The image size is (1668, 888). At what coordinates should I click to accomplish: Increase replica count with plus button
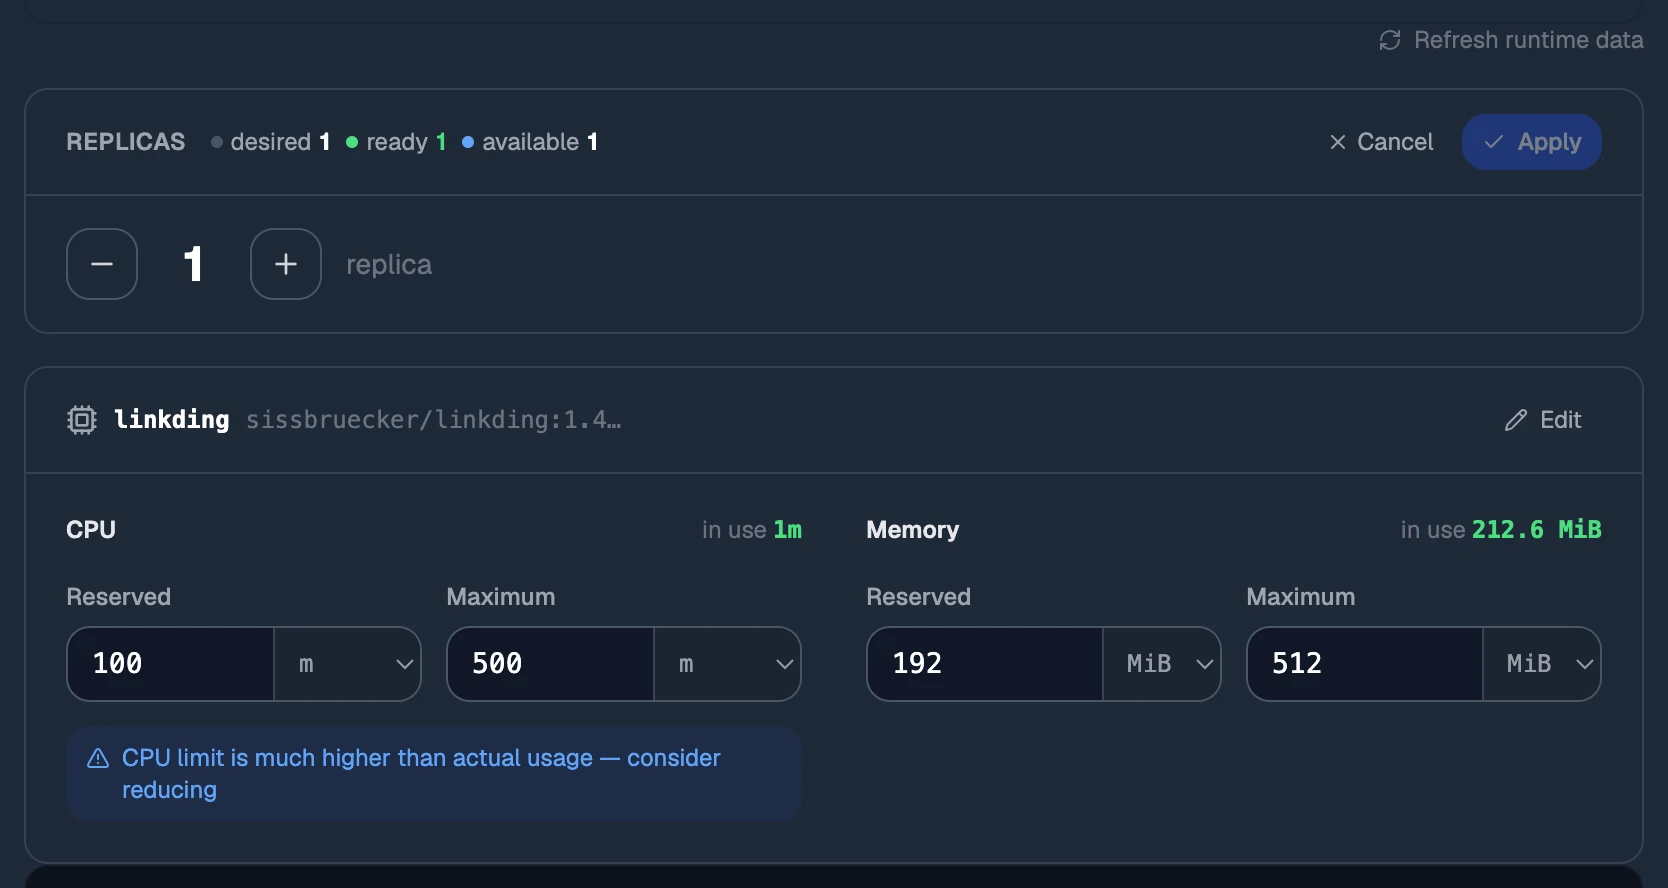286,264
